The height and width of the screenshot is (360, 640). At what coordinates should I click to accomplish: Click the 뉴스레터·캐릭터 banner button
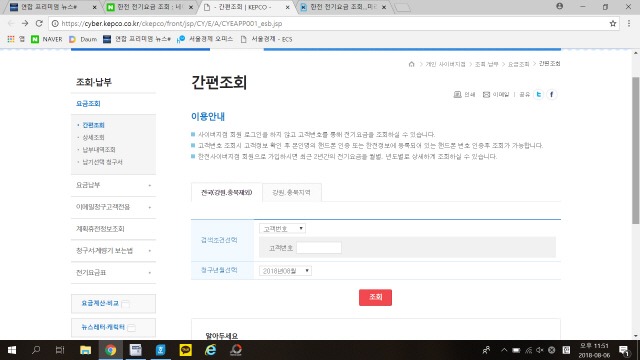[x=113, y=327]
